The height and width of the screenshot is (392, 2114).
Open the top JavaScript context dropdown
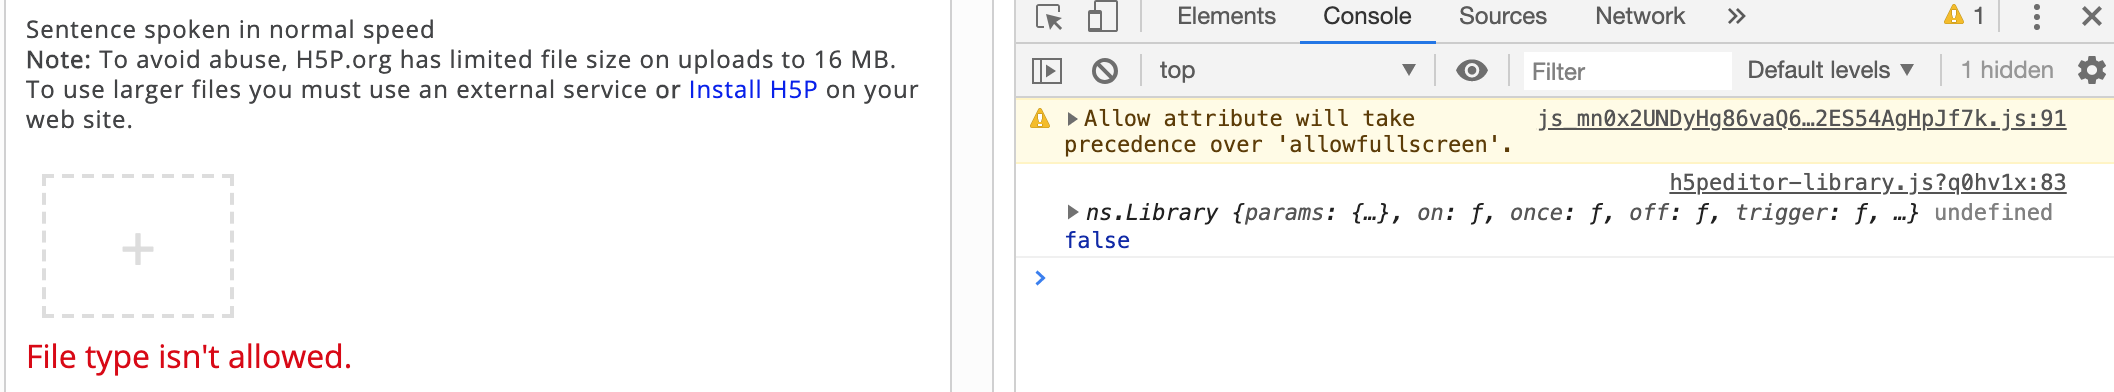pyautogui.click(x=1287, y=70)
